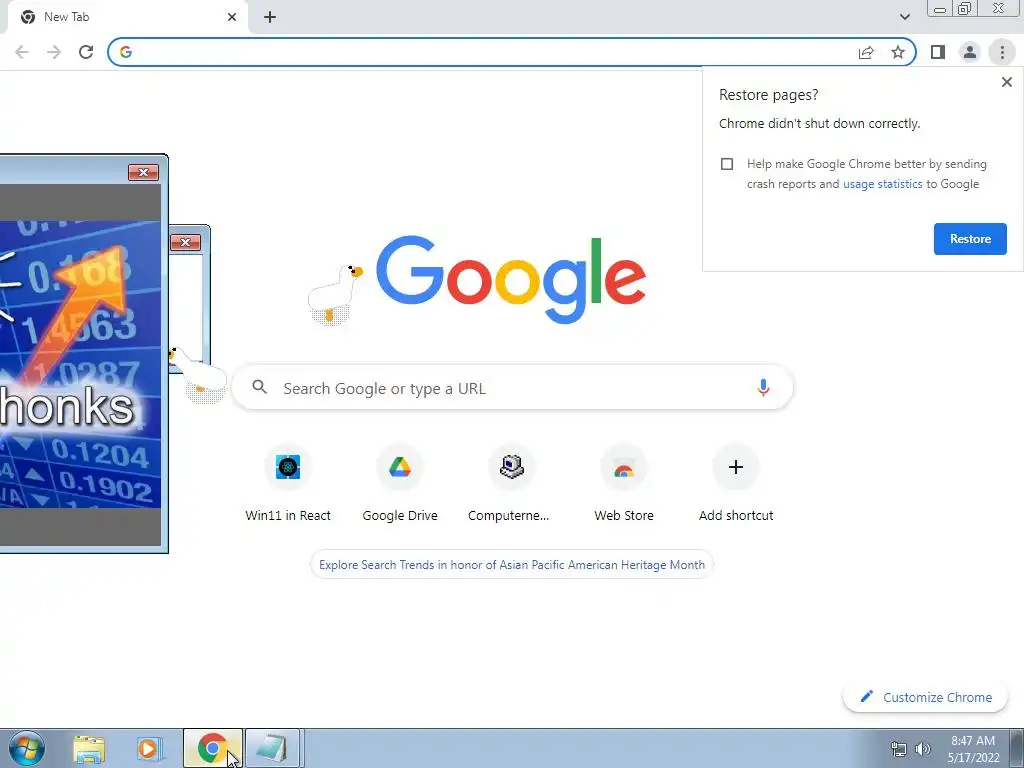This screenshot has width=1024, height=768.
Task: Click the Add shortcut tile
Action: tap(735, 483)
